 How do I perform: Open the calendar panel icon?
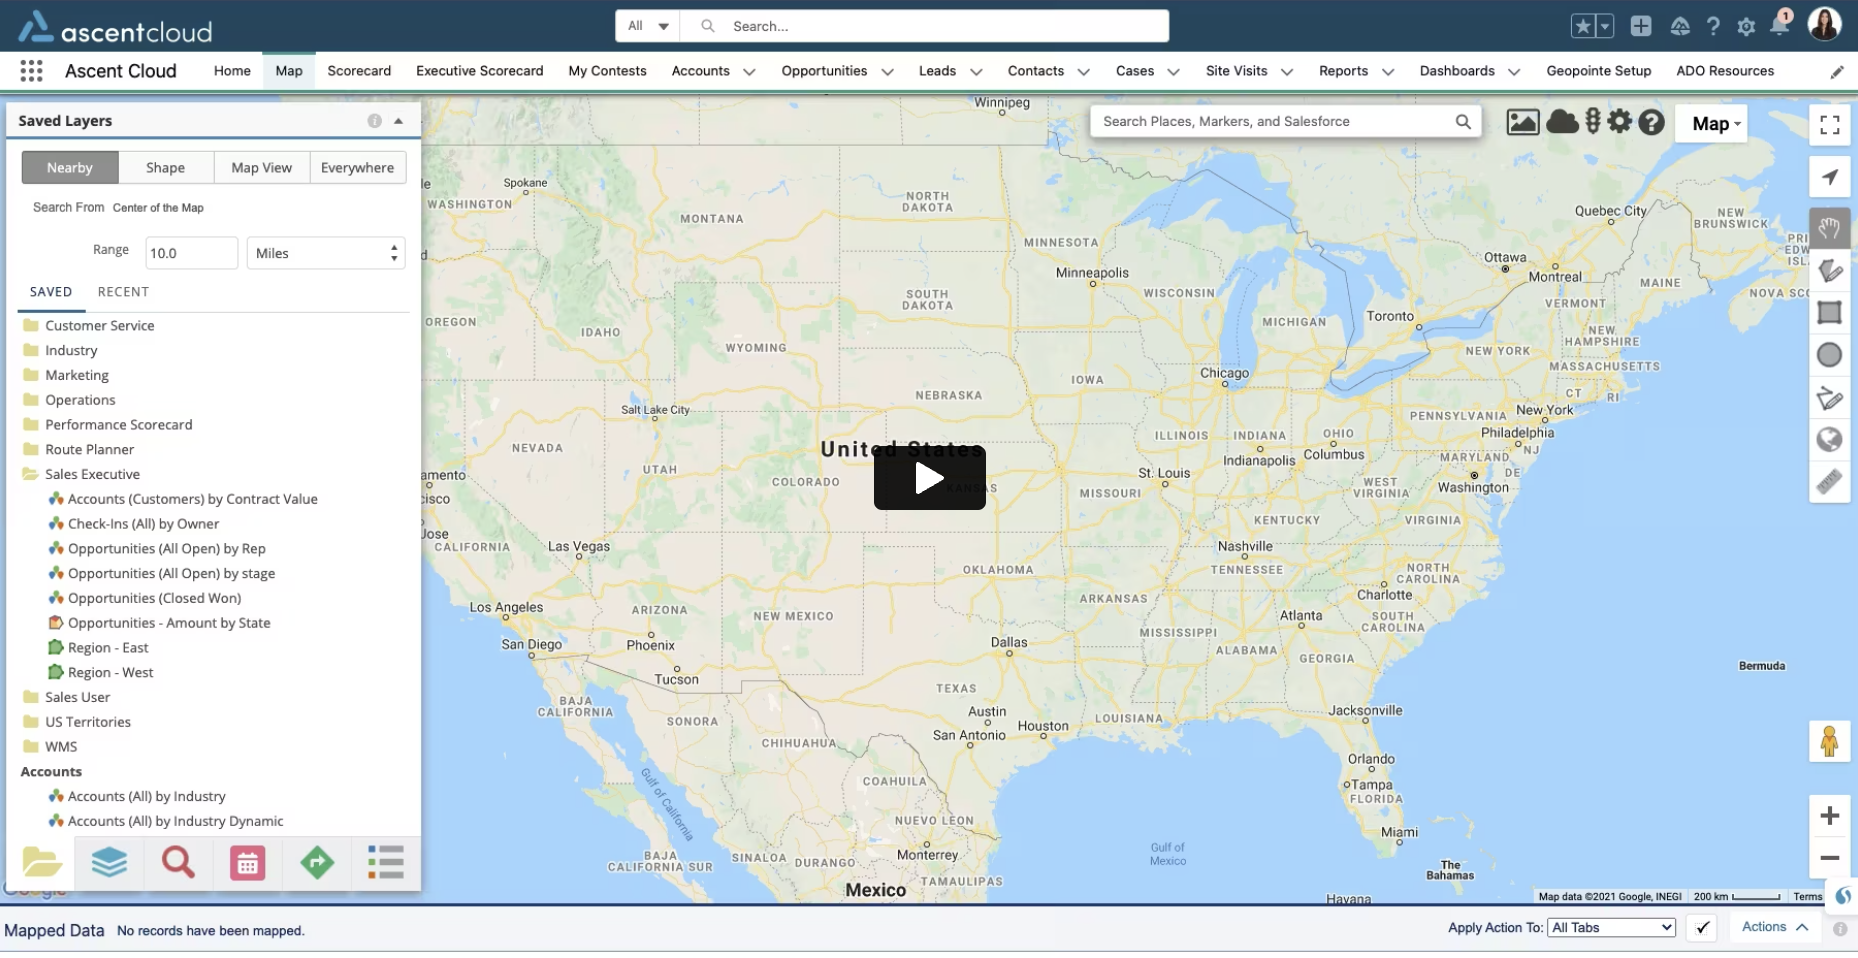pyautogui.click(x=247, y=862)
